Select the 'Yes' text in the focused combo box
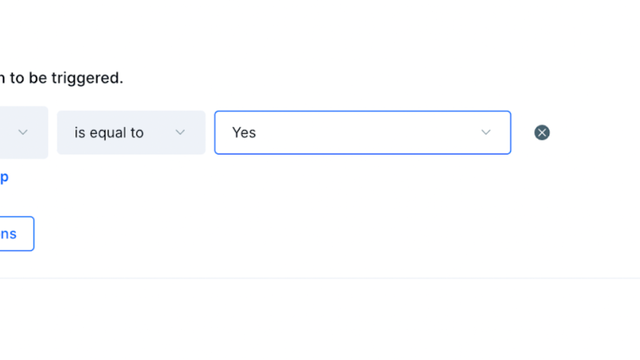This screenshot has height=360, width=640. click(244, 133)
